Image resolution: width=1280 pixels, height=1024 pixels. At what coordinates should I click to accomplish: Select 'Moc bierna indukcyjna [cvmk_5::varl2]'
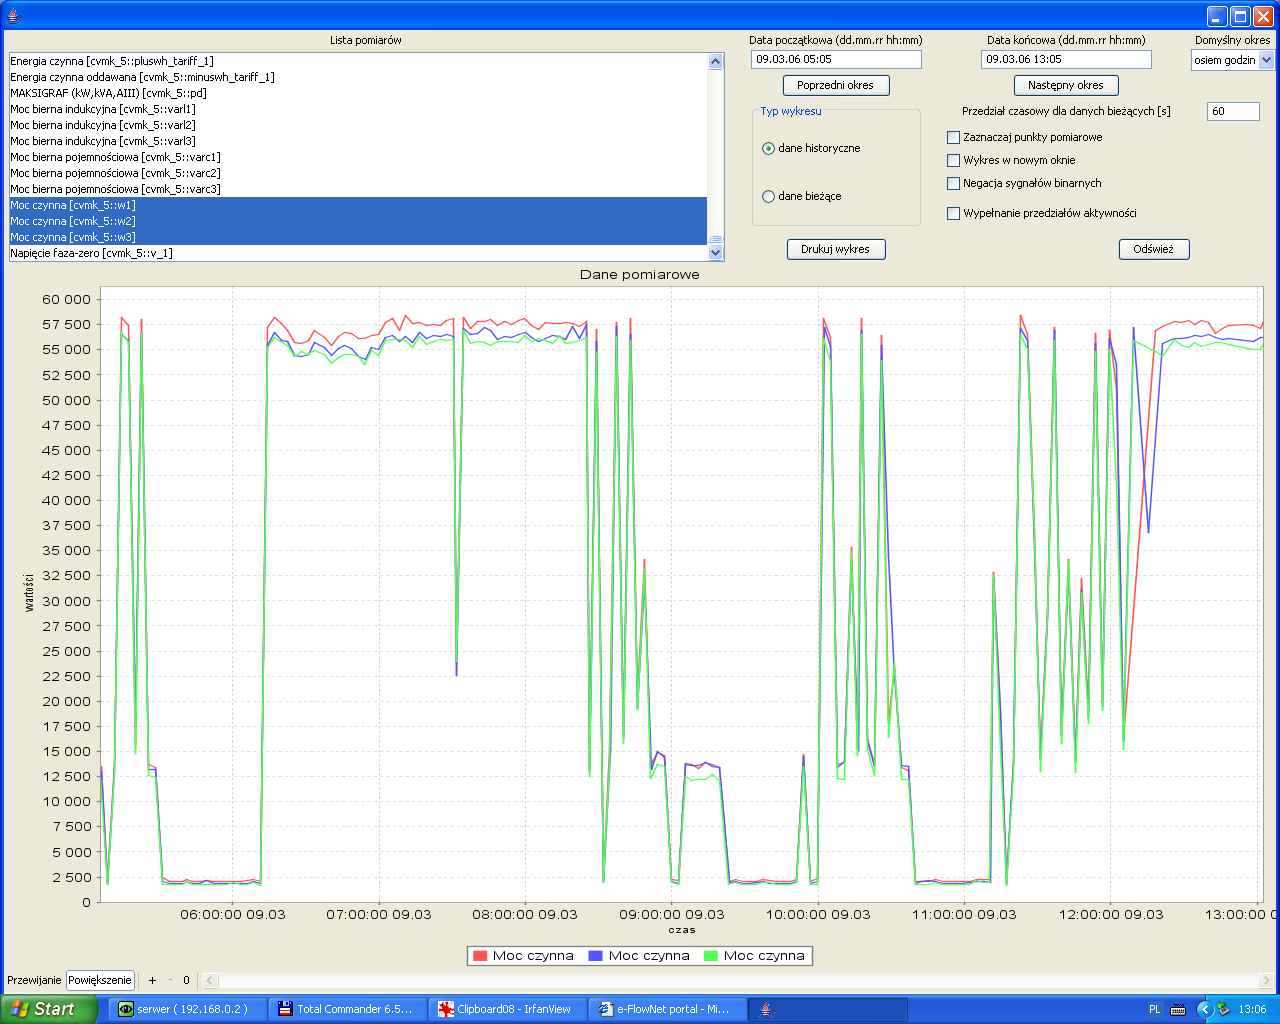coord(358,125)
